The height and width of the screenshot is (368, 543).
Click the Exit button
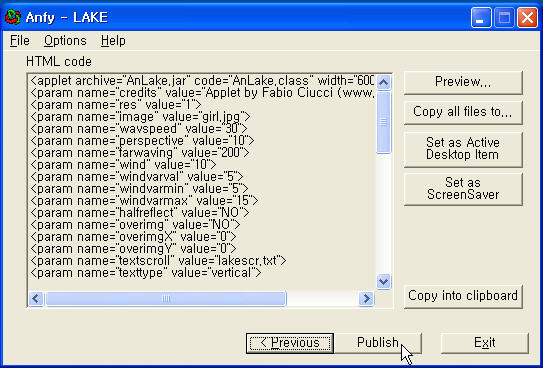(x=484, y=343)
